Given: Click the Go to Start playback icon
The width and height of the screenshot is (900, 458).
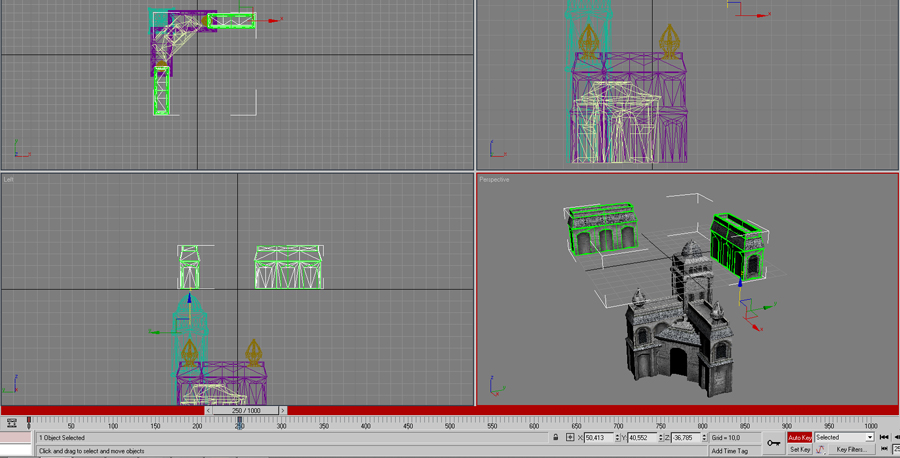Looking at the screenshot, I should point(884,437).
